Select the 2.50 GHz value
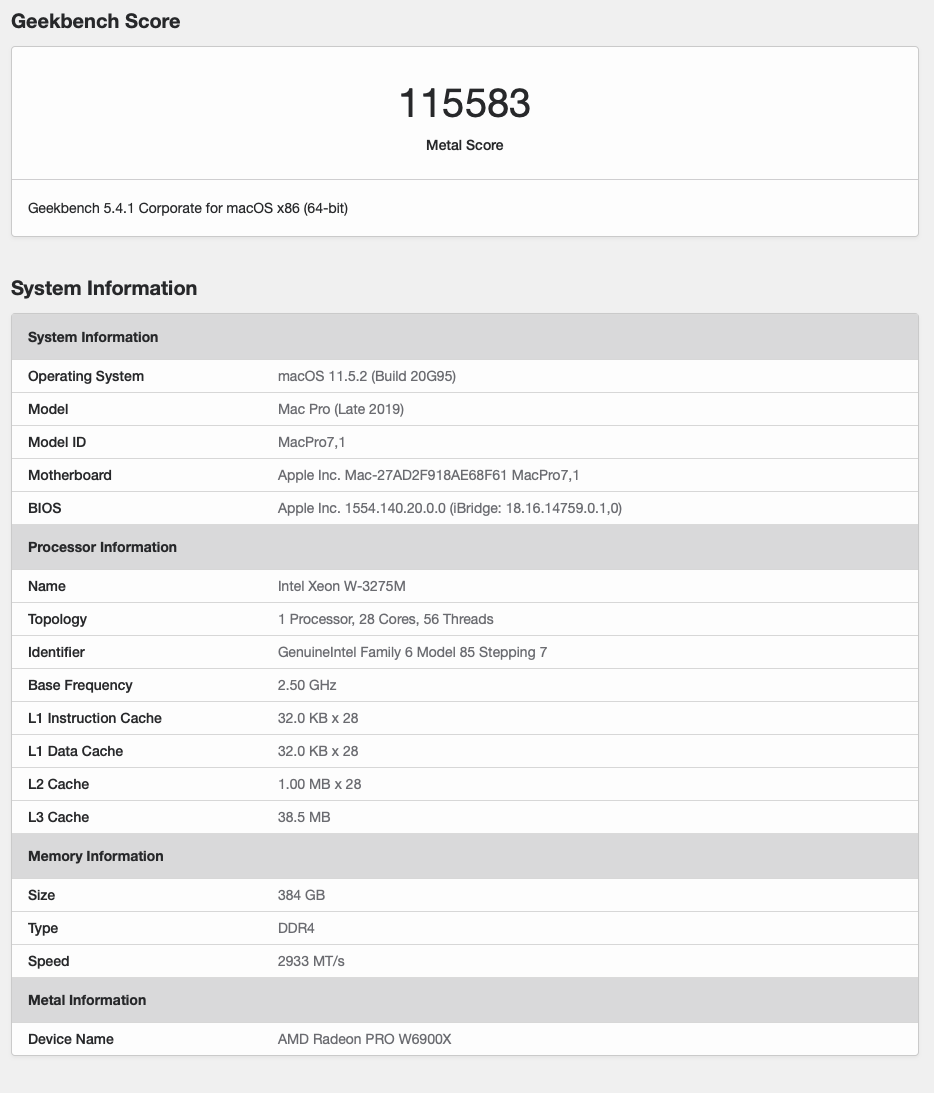934x1093 pixels. [x=307, y=685]
